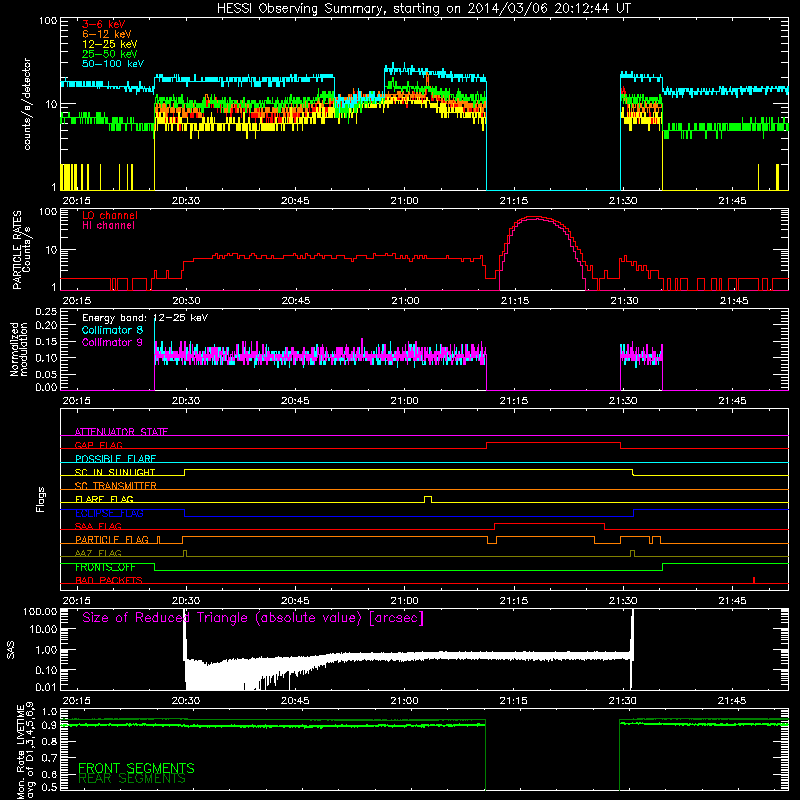Click the BAD PACKETS flag label
The height and width of the screenshot is (800, 800).
[x=109, y=581]
